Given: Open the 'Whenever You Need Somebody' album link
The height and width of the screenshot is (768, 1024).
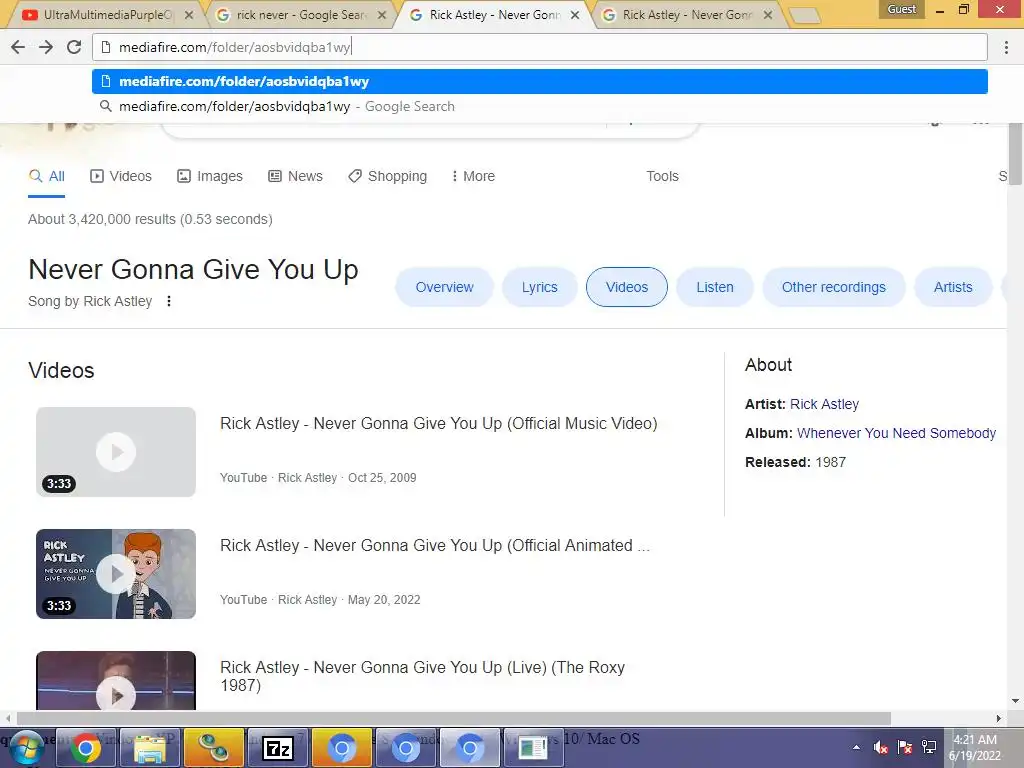Looking at the screenshot, I should [x=896, y=433].
